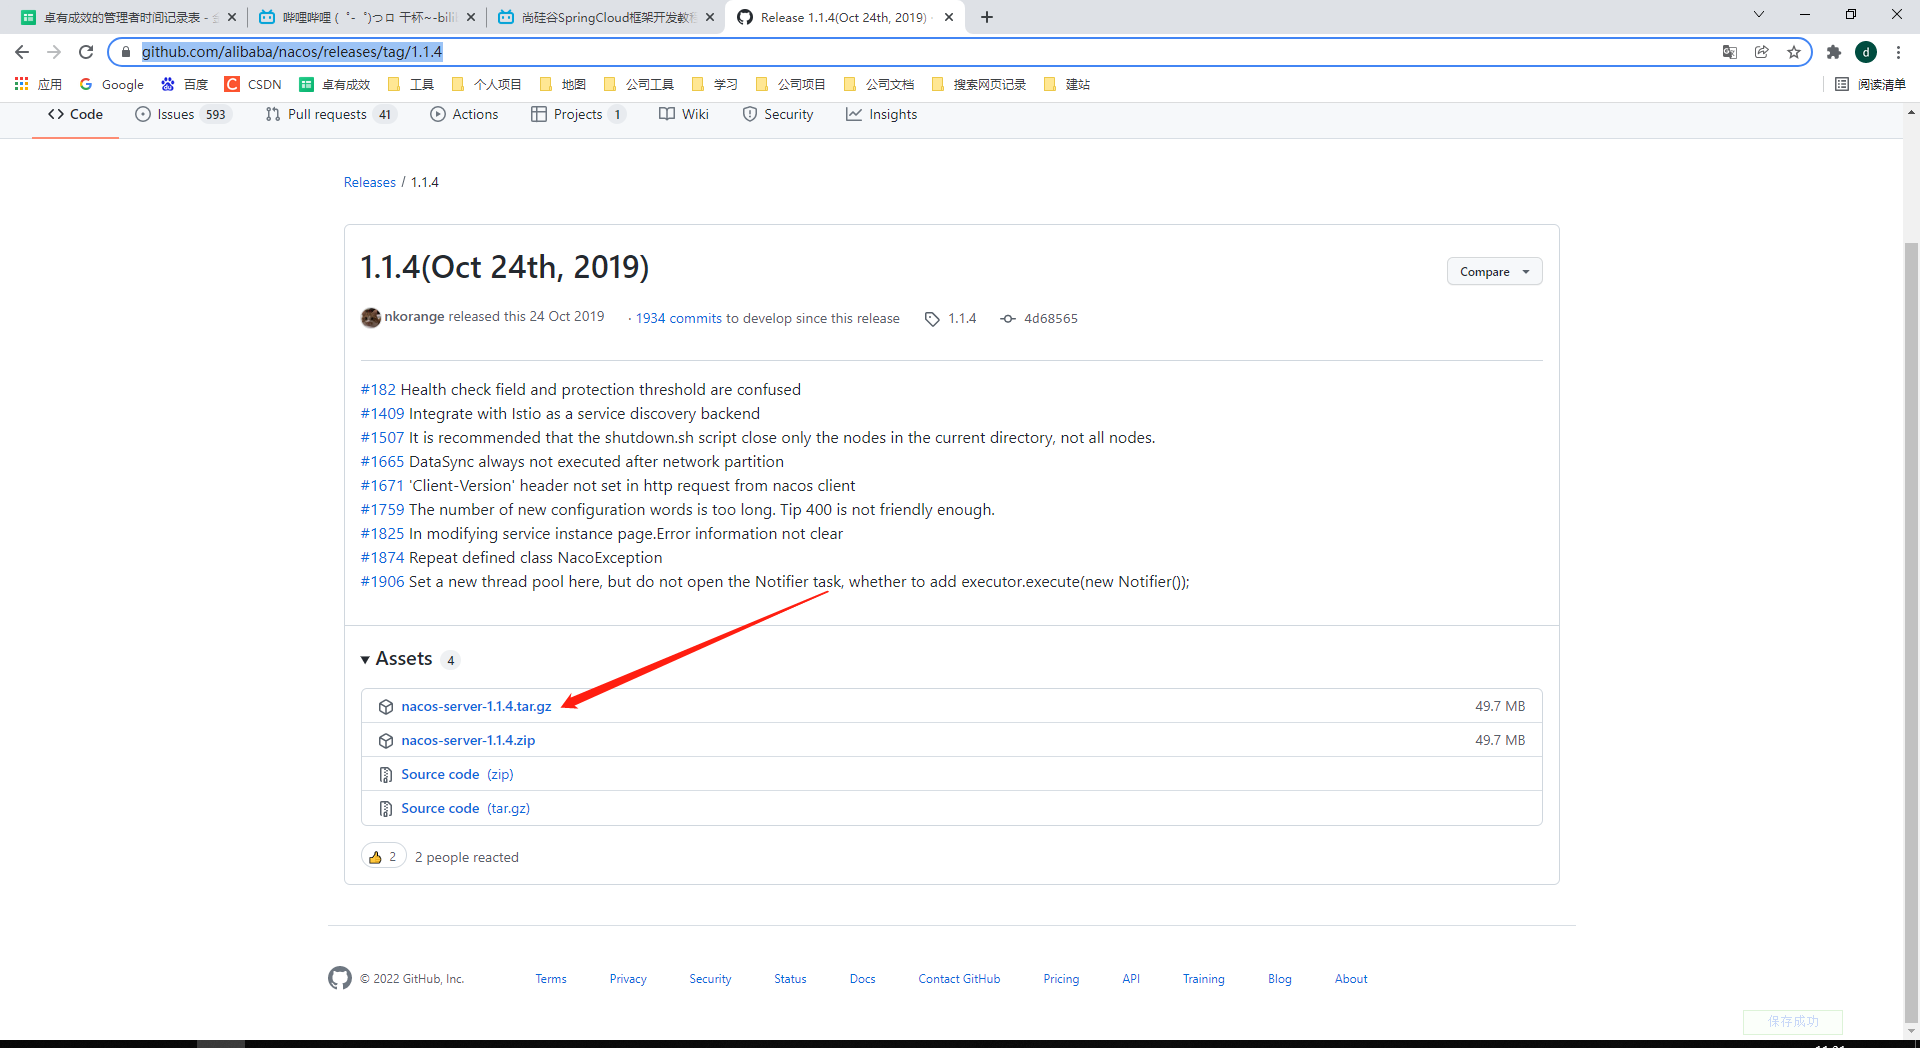This screenshot has height=1048, width=1920.
Task: Click package icon beside nacos-server-1.1.4.tar.gz
Action: pyautogui.click(x=386, y=707)
